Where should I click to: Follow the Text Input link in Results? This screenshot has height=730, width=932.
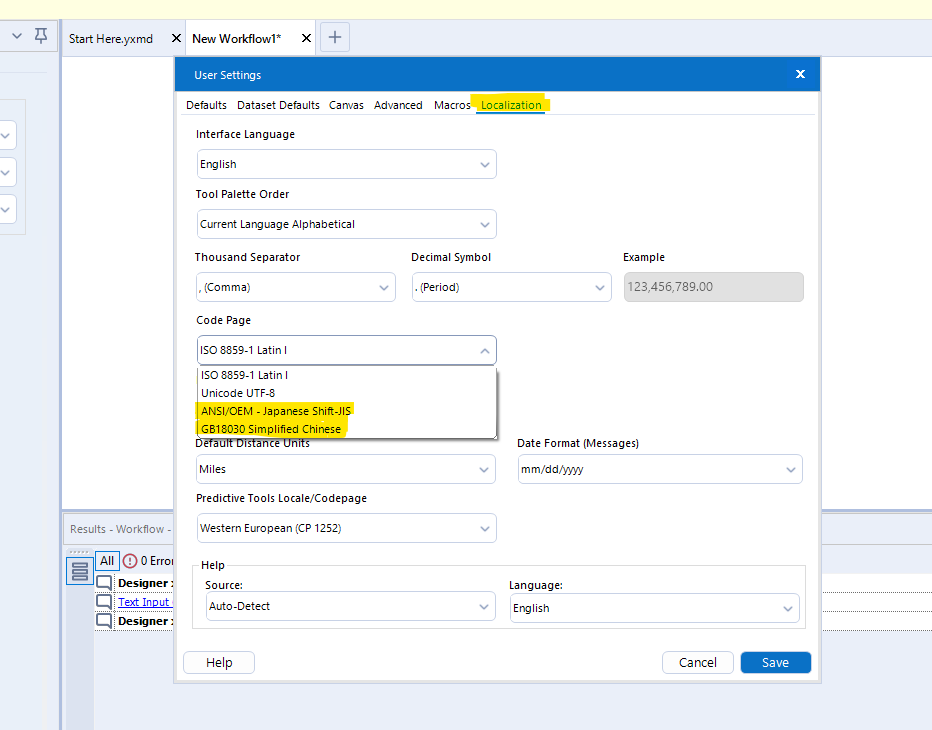pyautogui.click(x=143, y=601)
